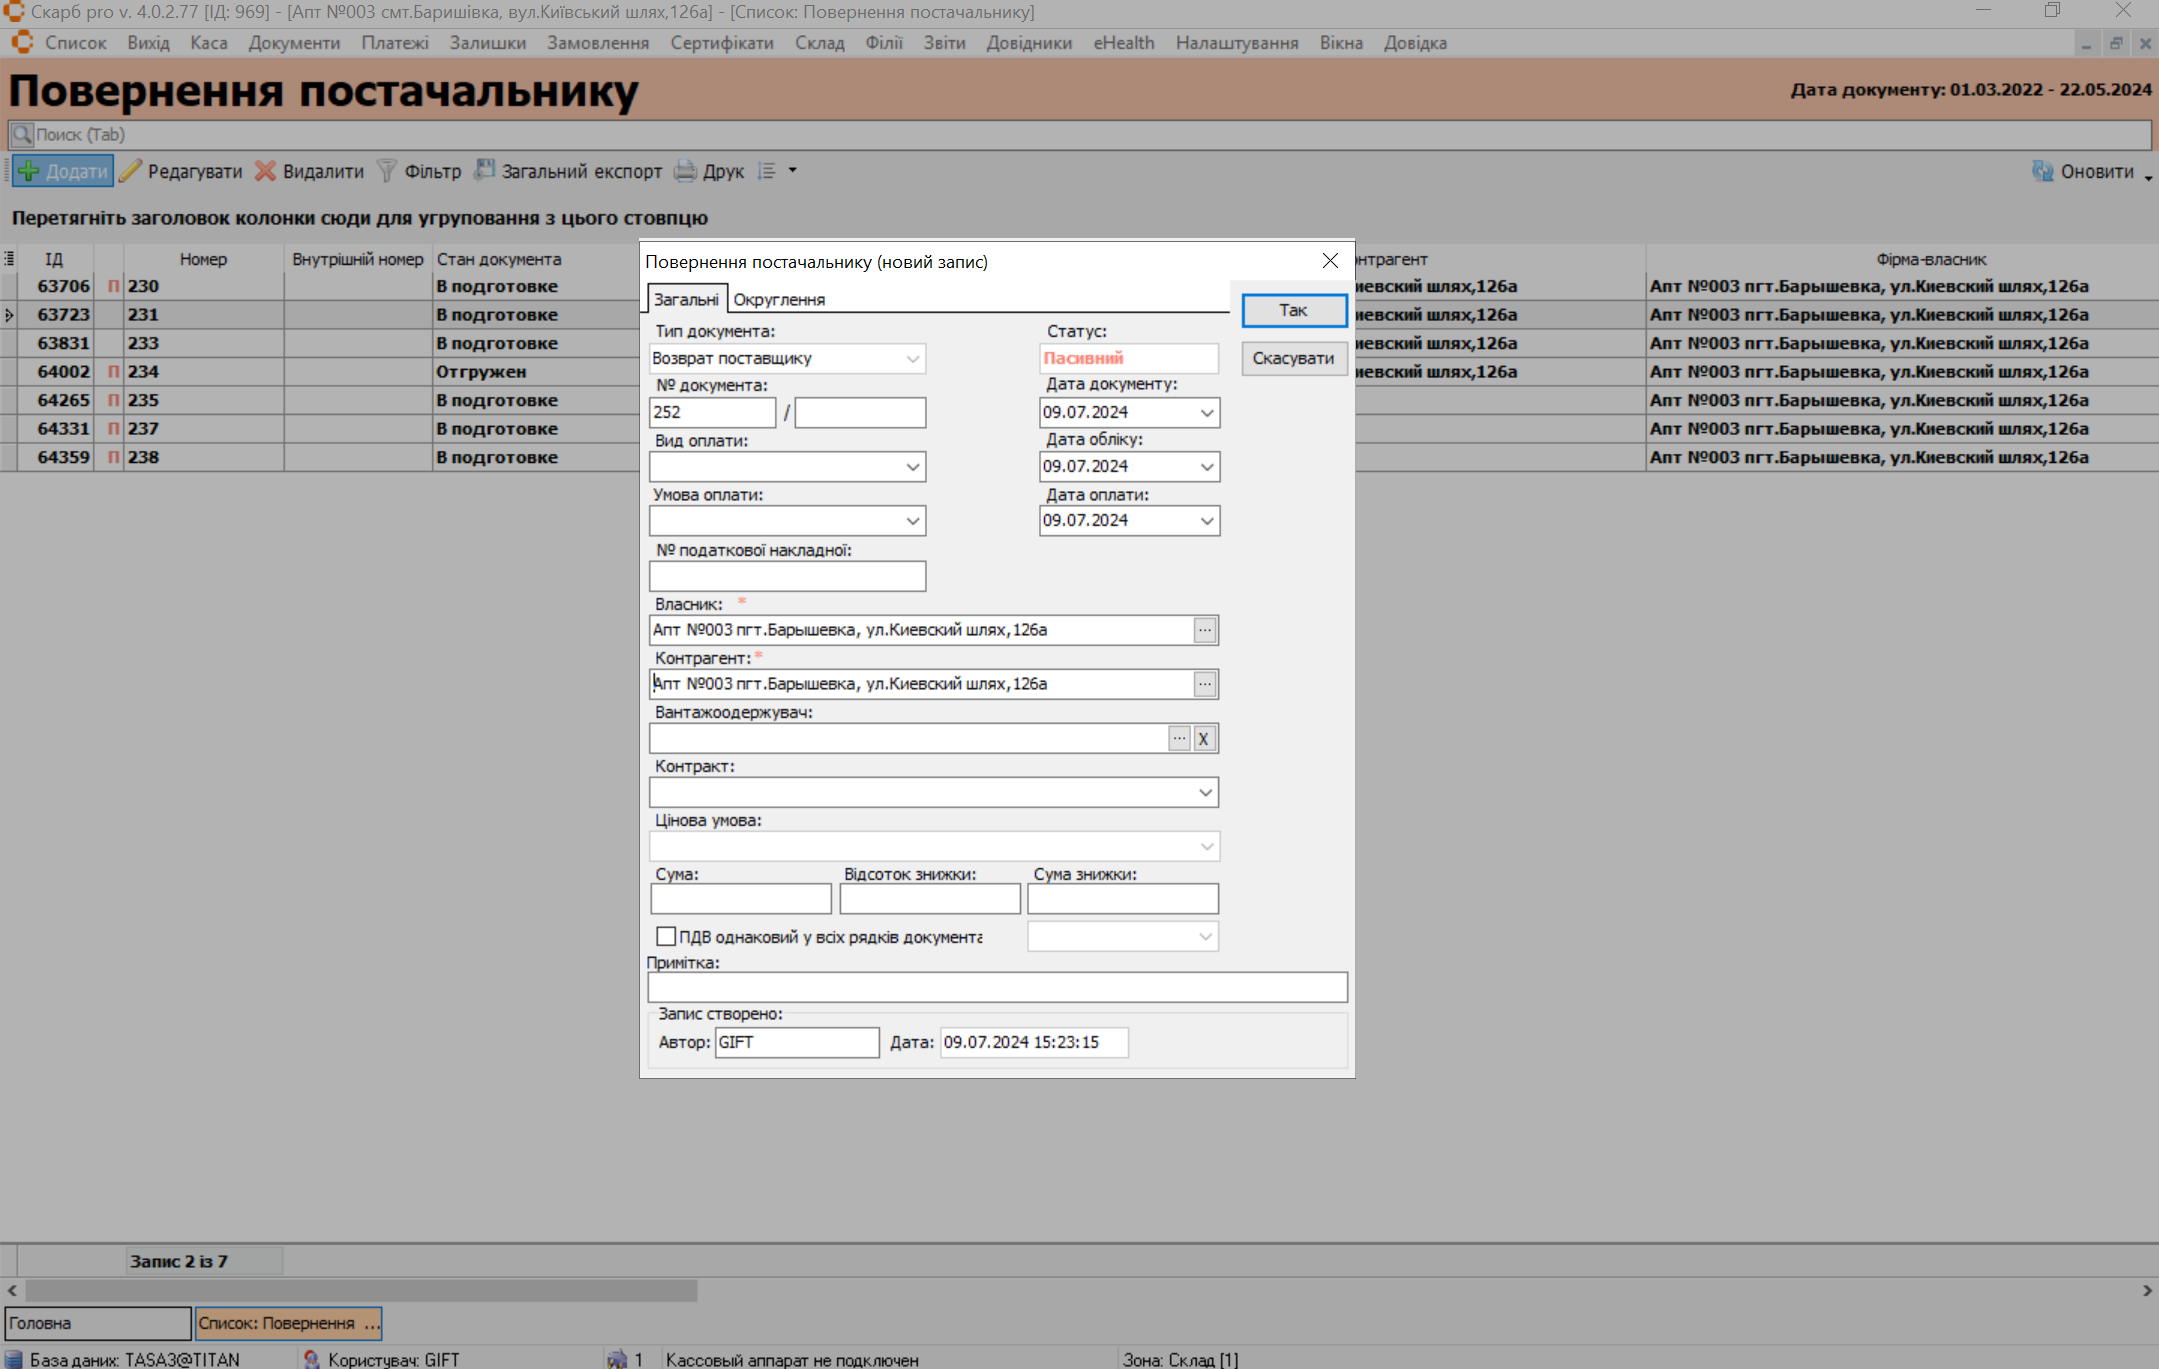Focus the Примітка text field
Image resolution: width=2159 pixels, height=1369 pixels.
point(996,988)
